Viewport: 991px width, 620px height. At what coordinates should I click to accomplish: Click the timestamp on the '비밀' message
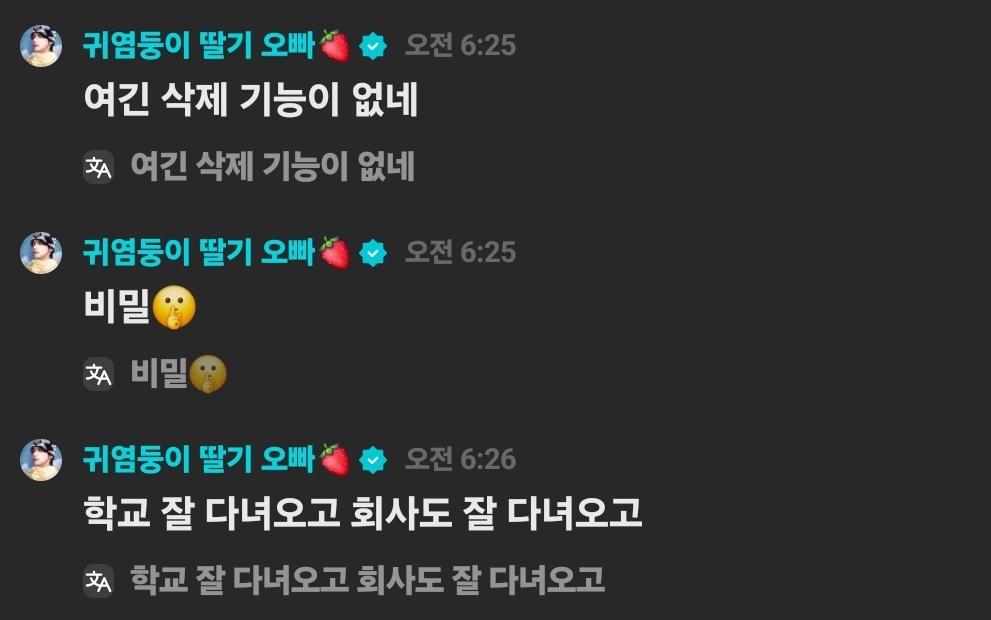click(461, 253)
